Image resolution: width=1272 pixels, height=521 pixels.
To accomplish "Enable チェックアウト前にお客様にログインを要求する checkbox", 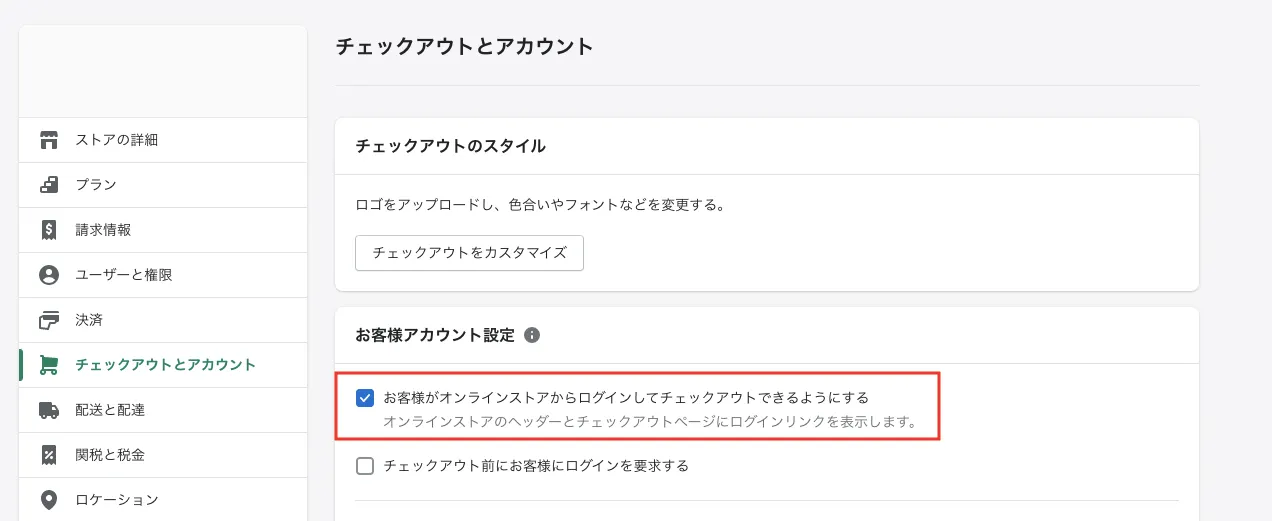I will click(365, 466).
